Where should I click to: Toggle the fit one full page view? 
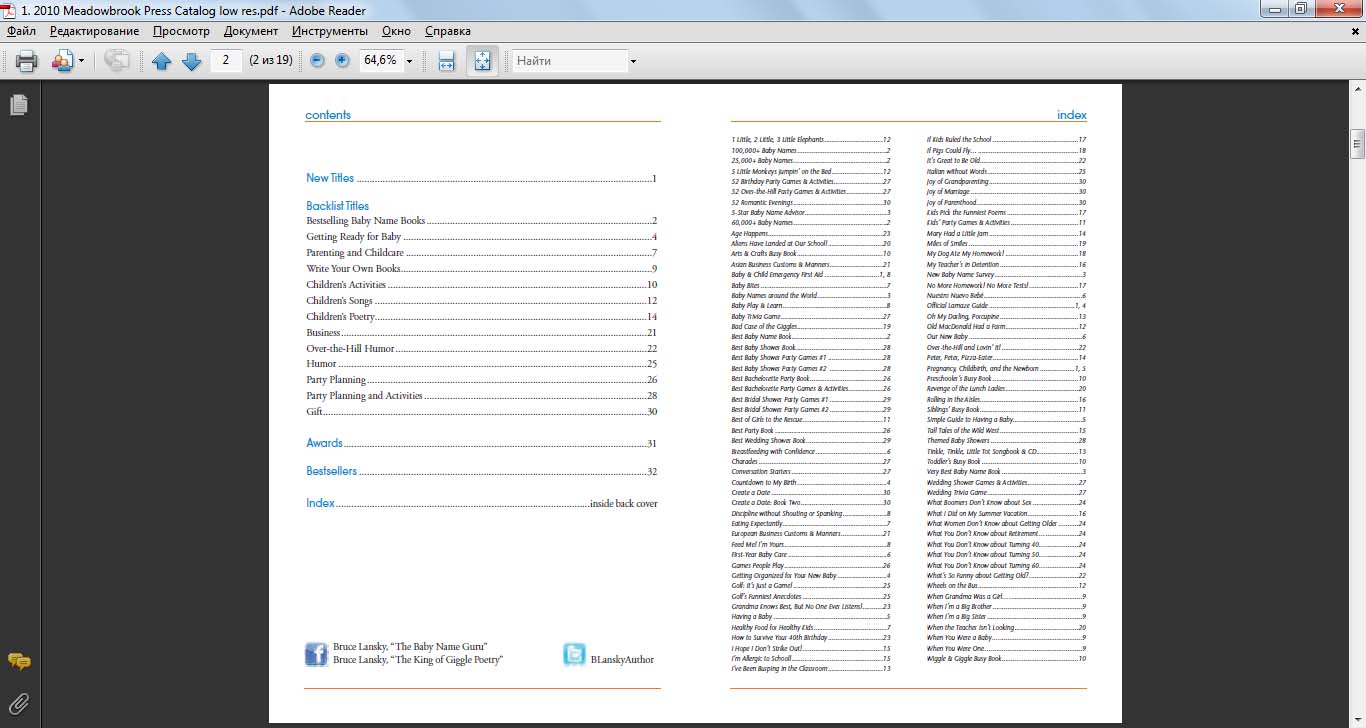[x=482, y=61]
